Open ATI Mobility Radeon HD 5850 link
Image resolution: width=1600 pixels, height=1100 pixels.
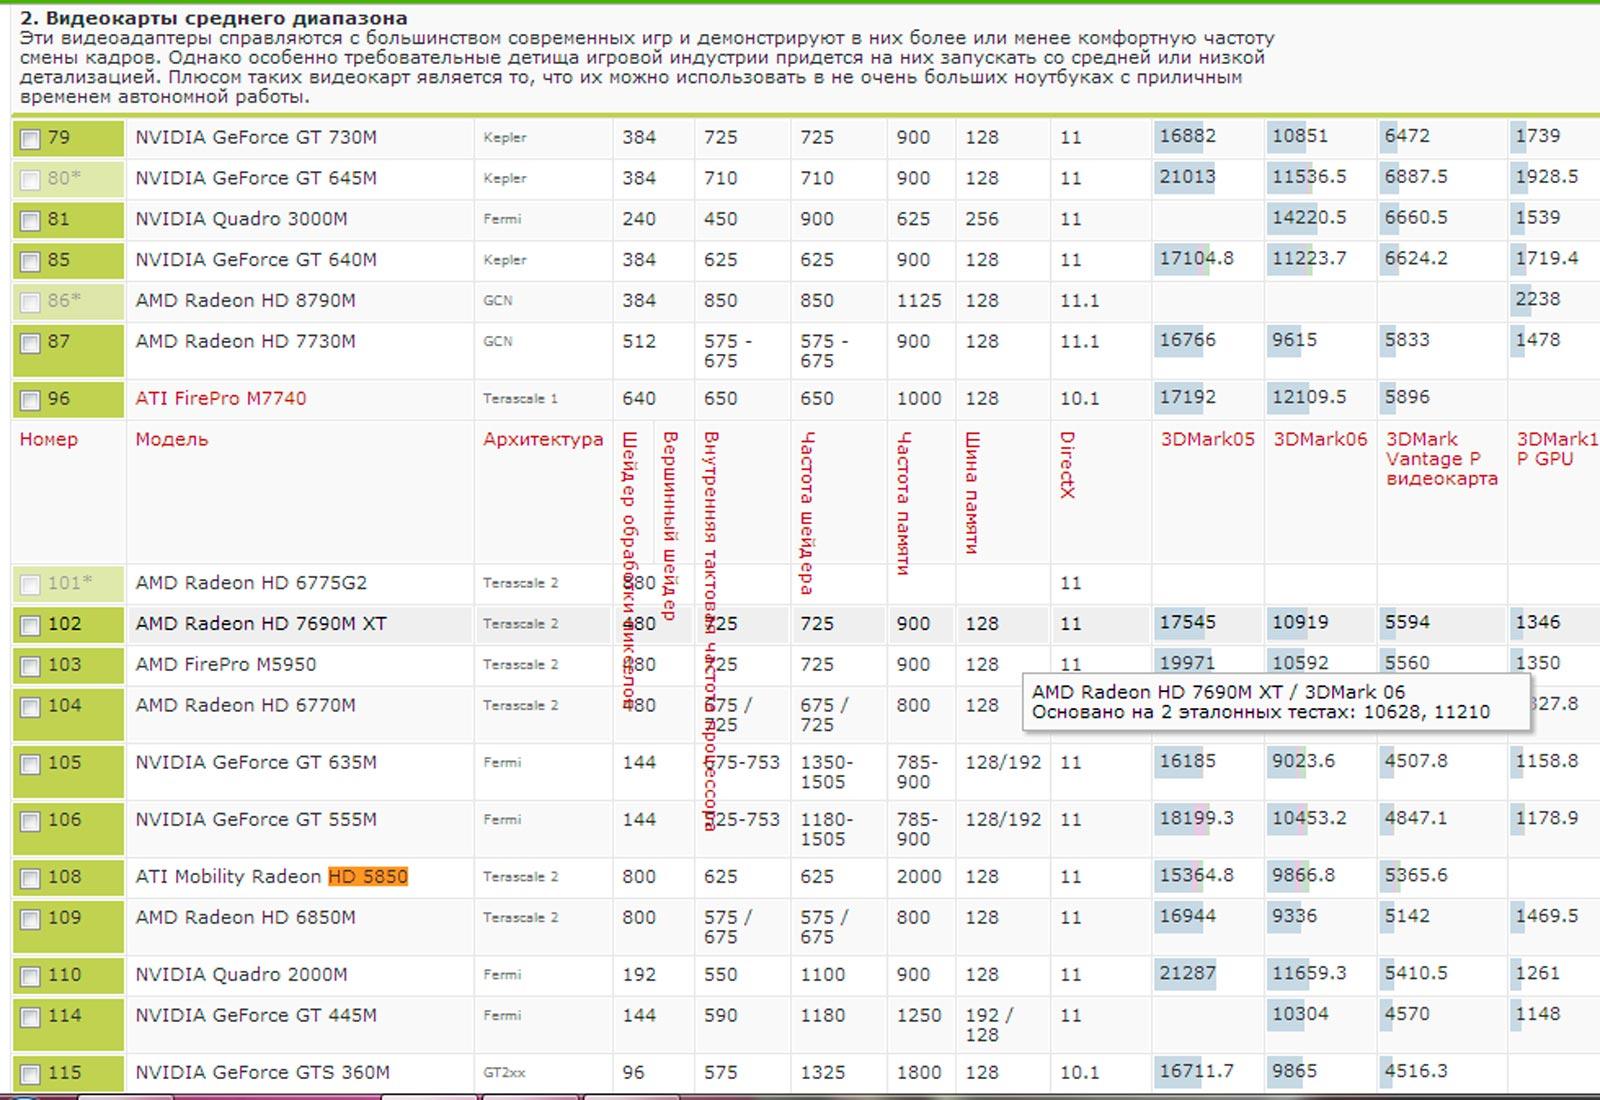pos(272,877)
